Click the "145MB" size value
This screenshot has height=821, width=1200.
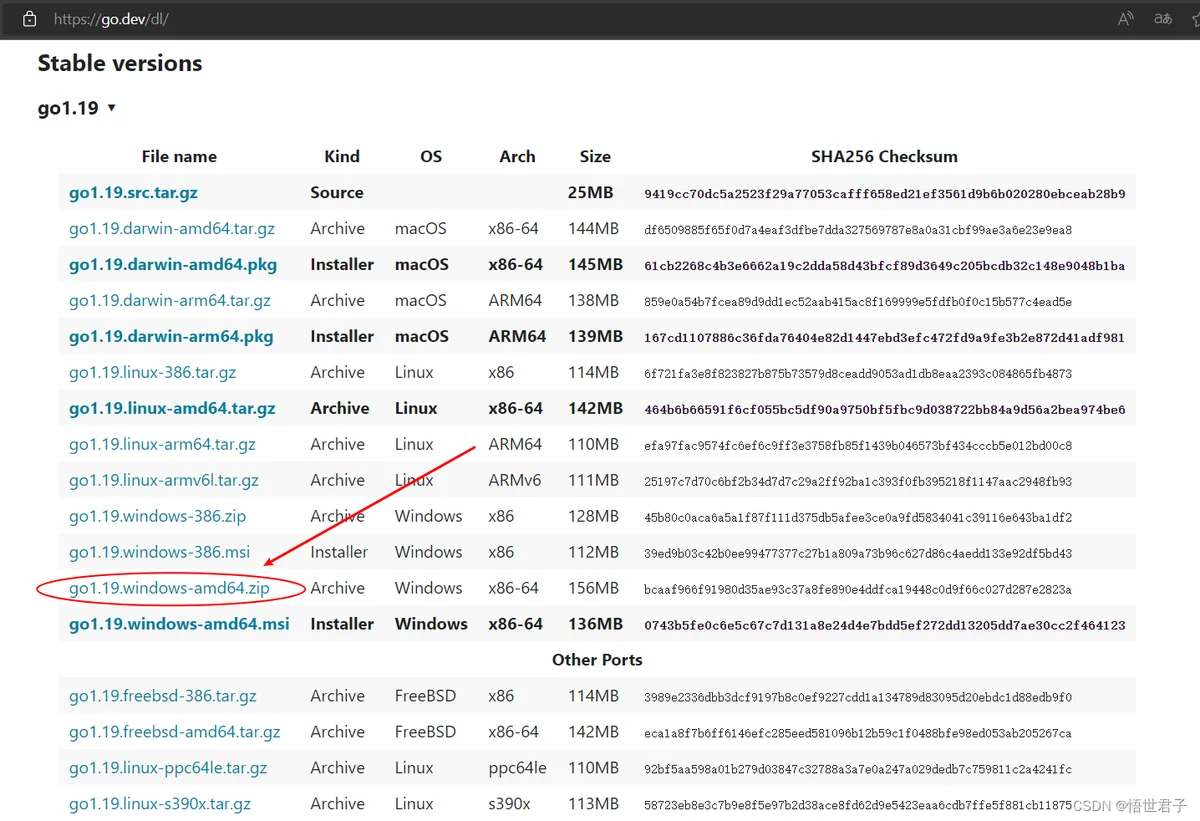595,265
